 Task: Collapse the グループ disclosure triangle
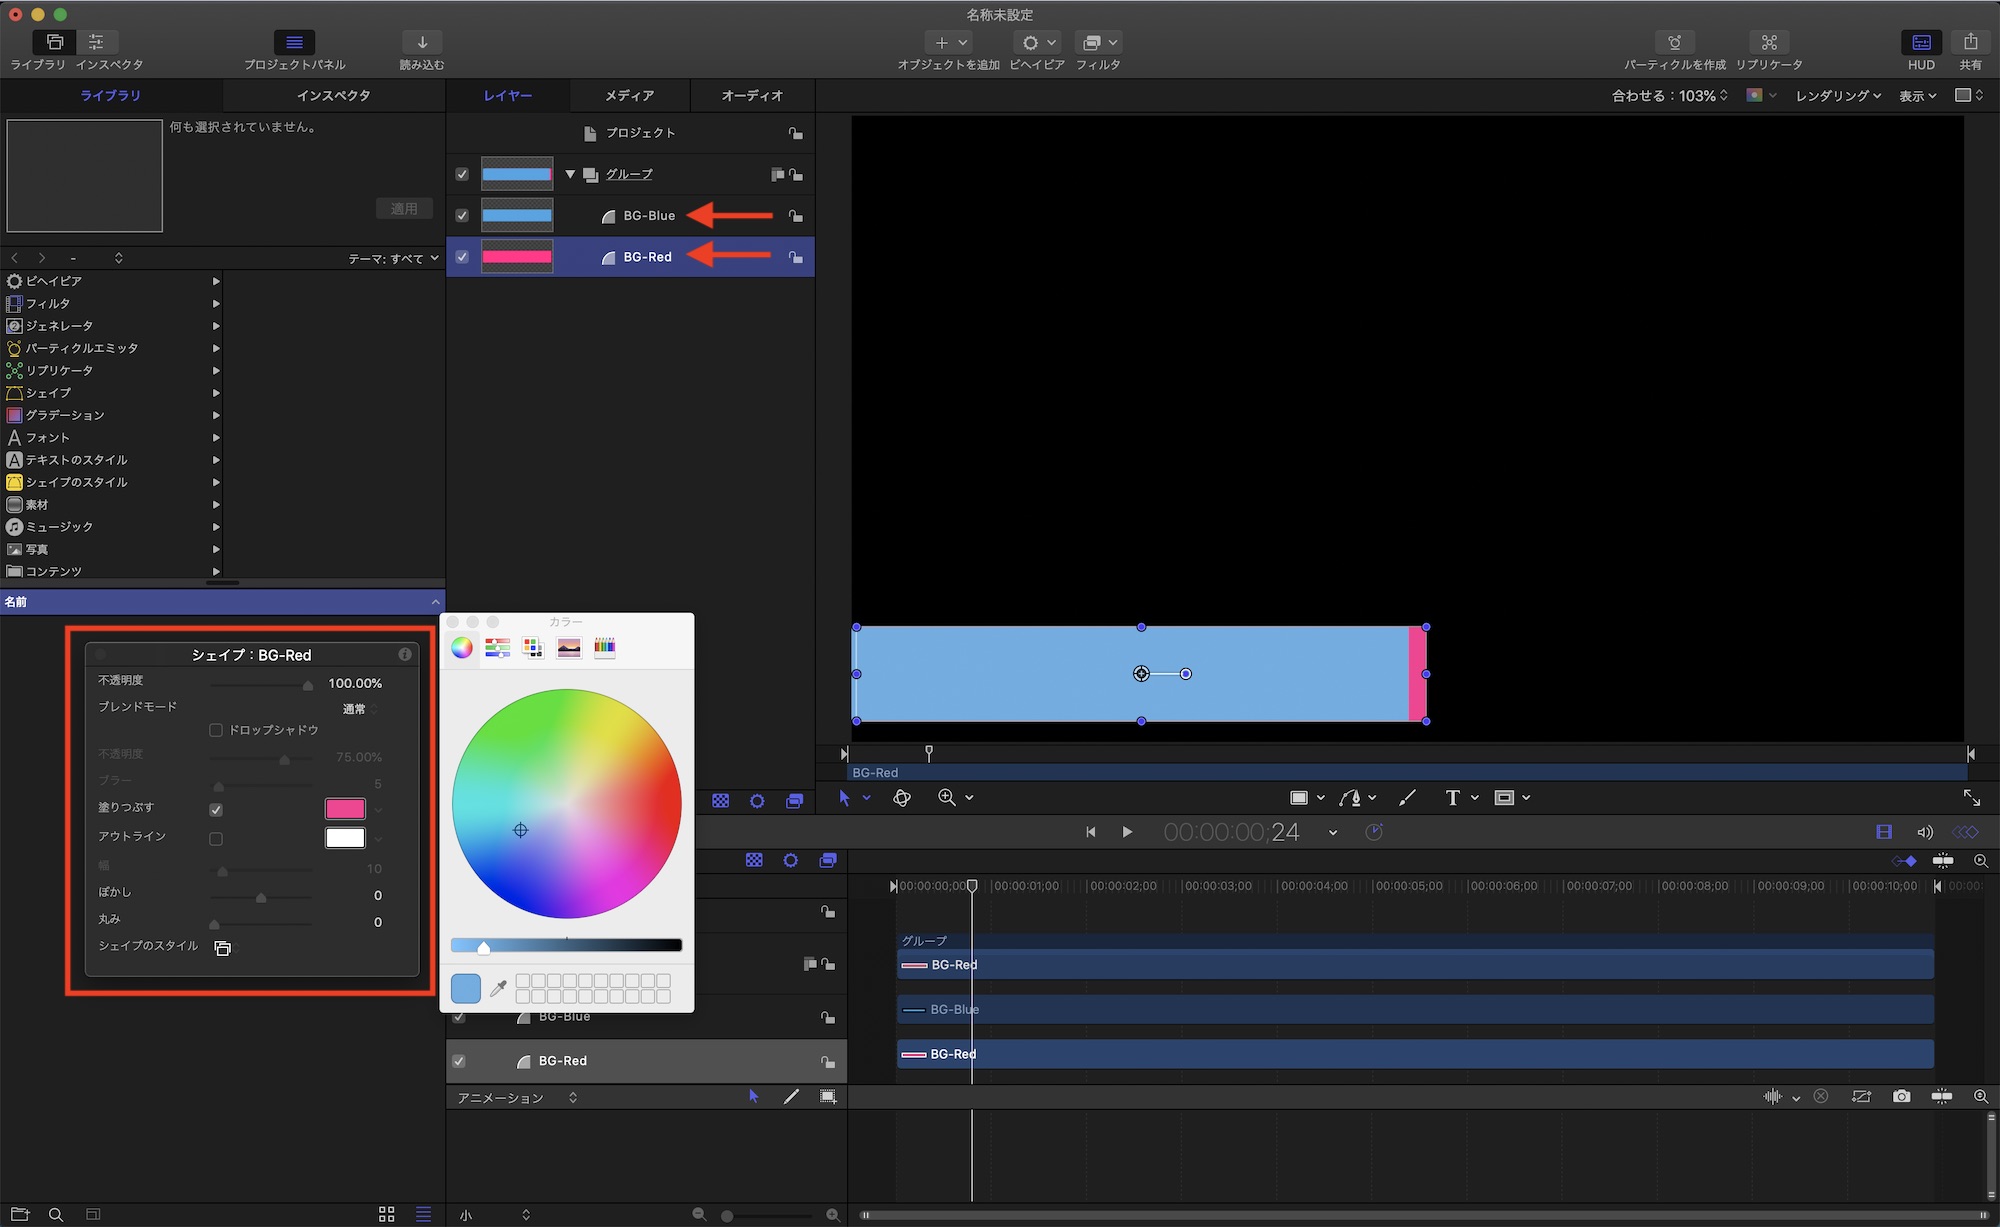[570, 174]
